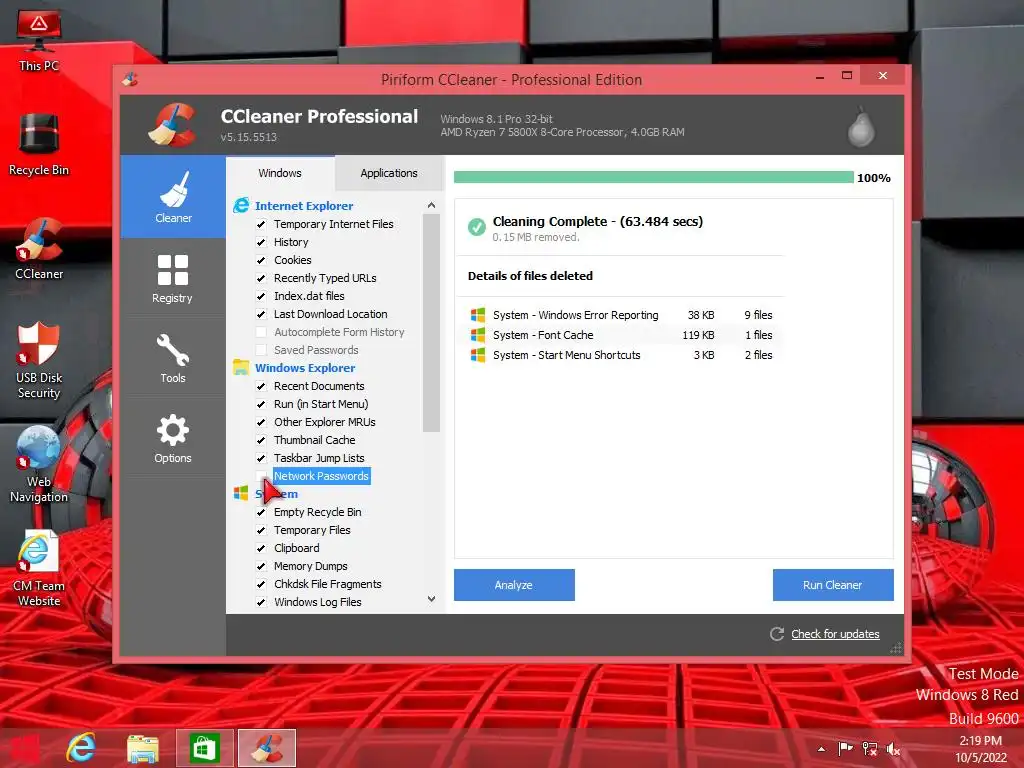Toggle Empty Recycle Bin checkbox

pos(261,512)
